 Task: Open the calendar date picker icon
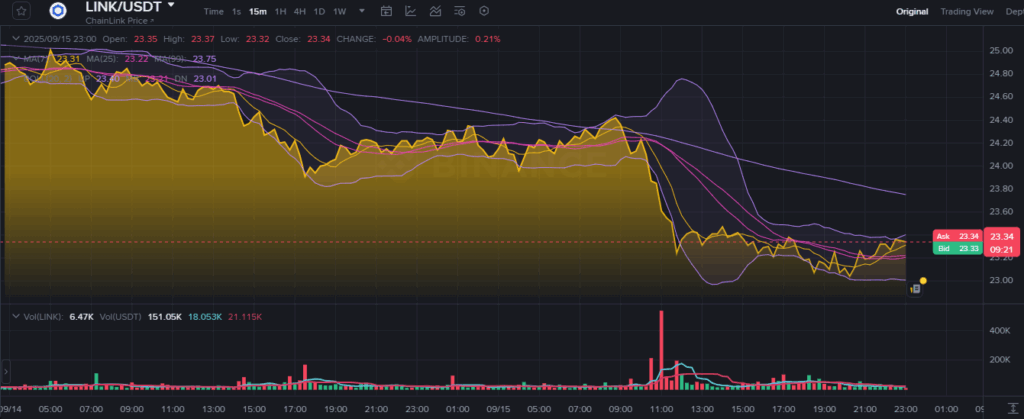[x=388, y=11]
